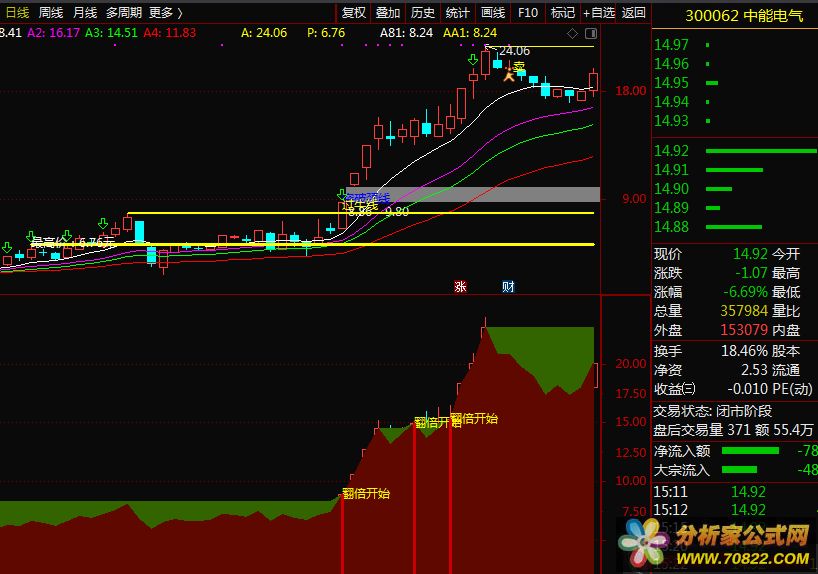Click the 涨 marker on the chart
The width and height of the screenshot is (818, 574).
click(x=460, y=286)
